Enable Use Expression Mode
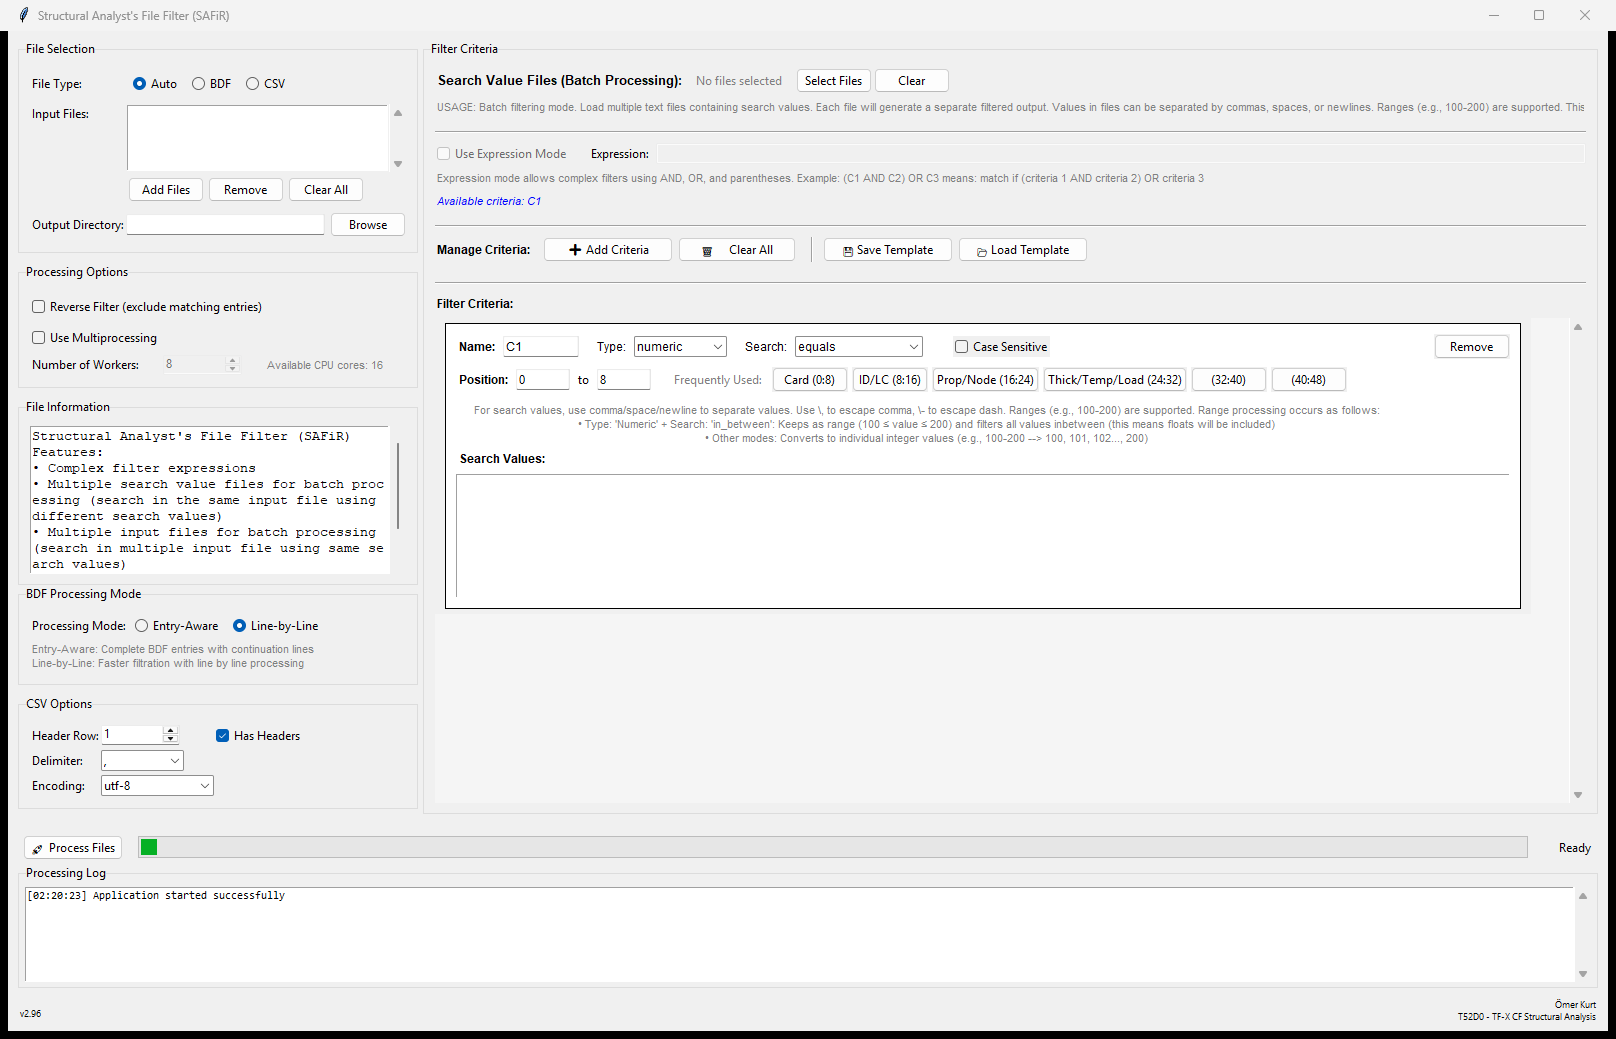 click(443, 153)
